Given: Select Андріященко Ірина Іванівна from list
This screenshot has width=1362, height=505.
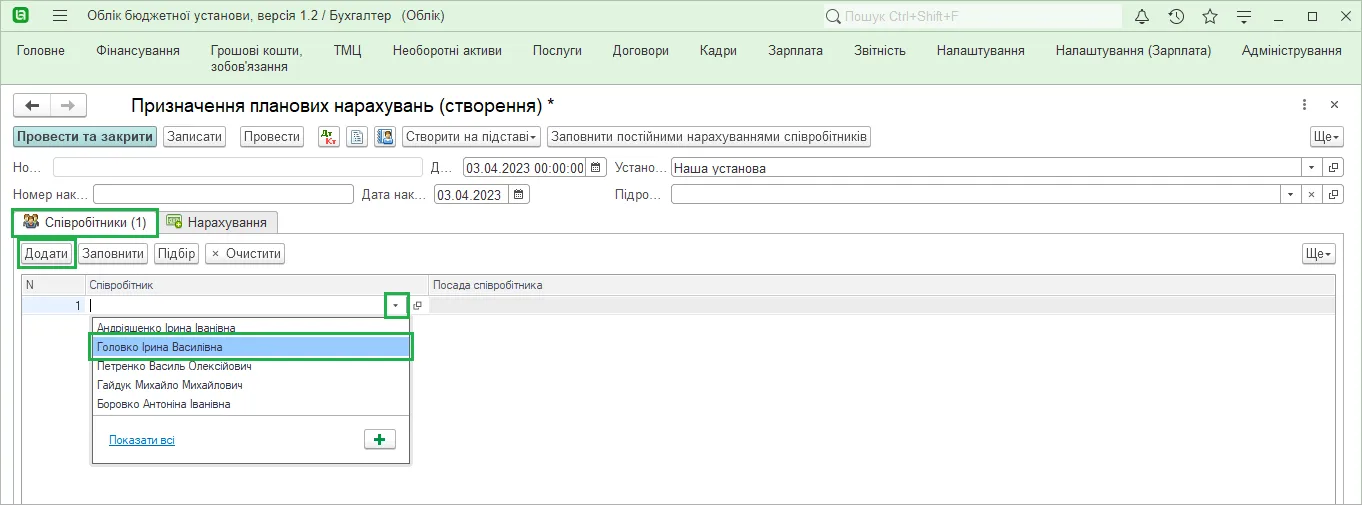Looking at the screenshot, I should 251,328.
